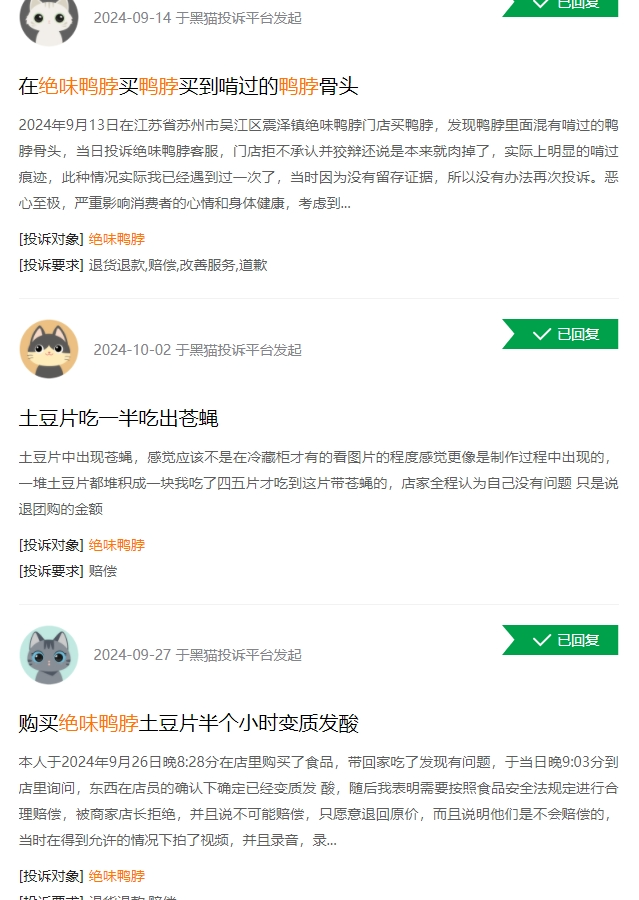The width and height of the screenshot is (639, 900).
Task: Click the 已回复 badge on the 2024-10-02 complaint
Action: click(x=560, y=334)
